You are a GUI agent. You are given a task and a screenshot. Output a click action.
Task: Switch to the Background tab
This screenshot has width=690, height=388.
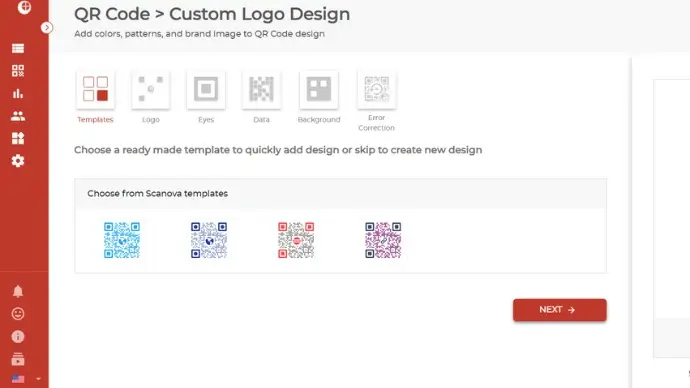(319, 97)
